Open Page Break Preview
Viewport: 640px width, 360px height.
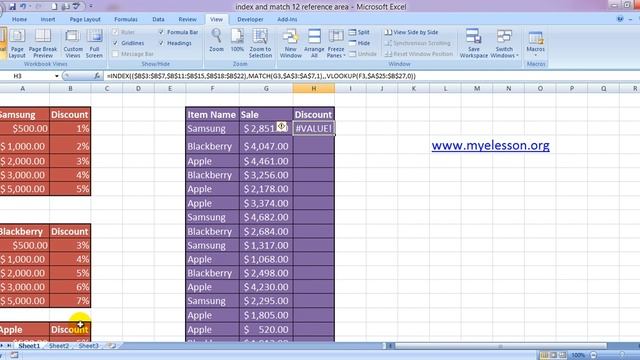(43, 43)
